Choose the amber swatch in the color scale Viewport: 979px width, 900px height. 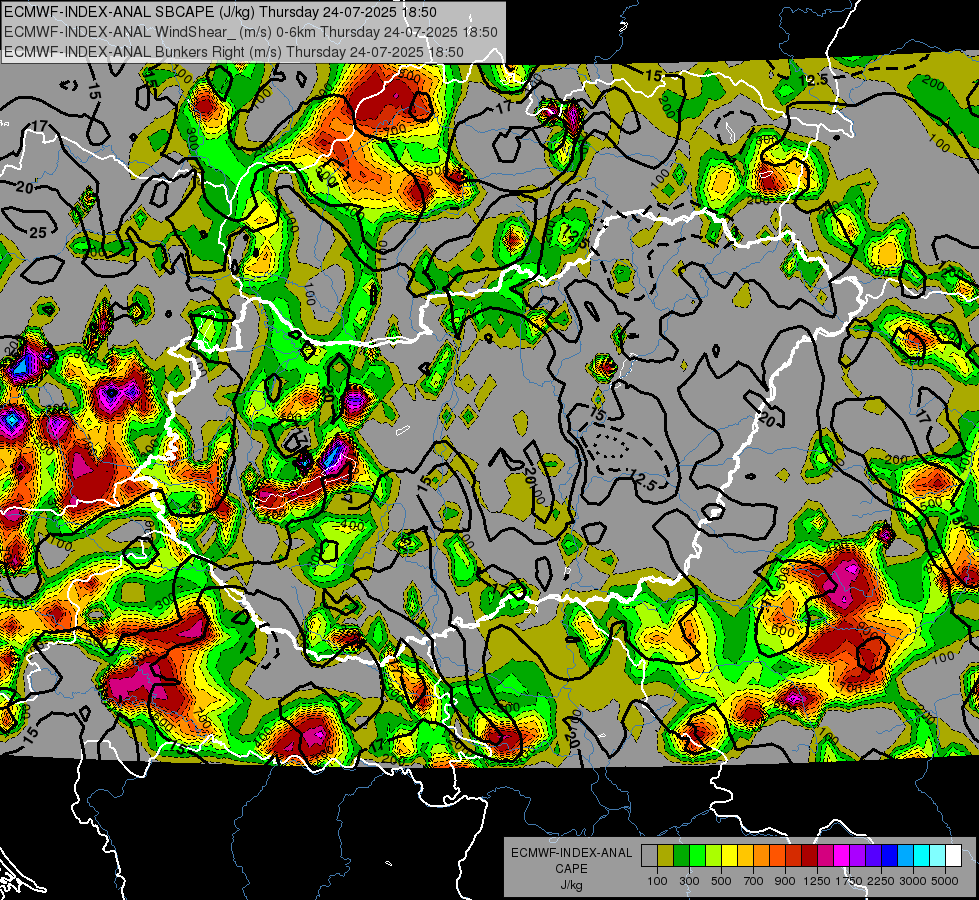[x=745, y=855]
